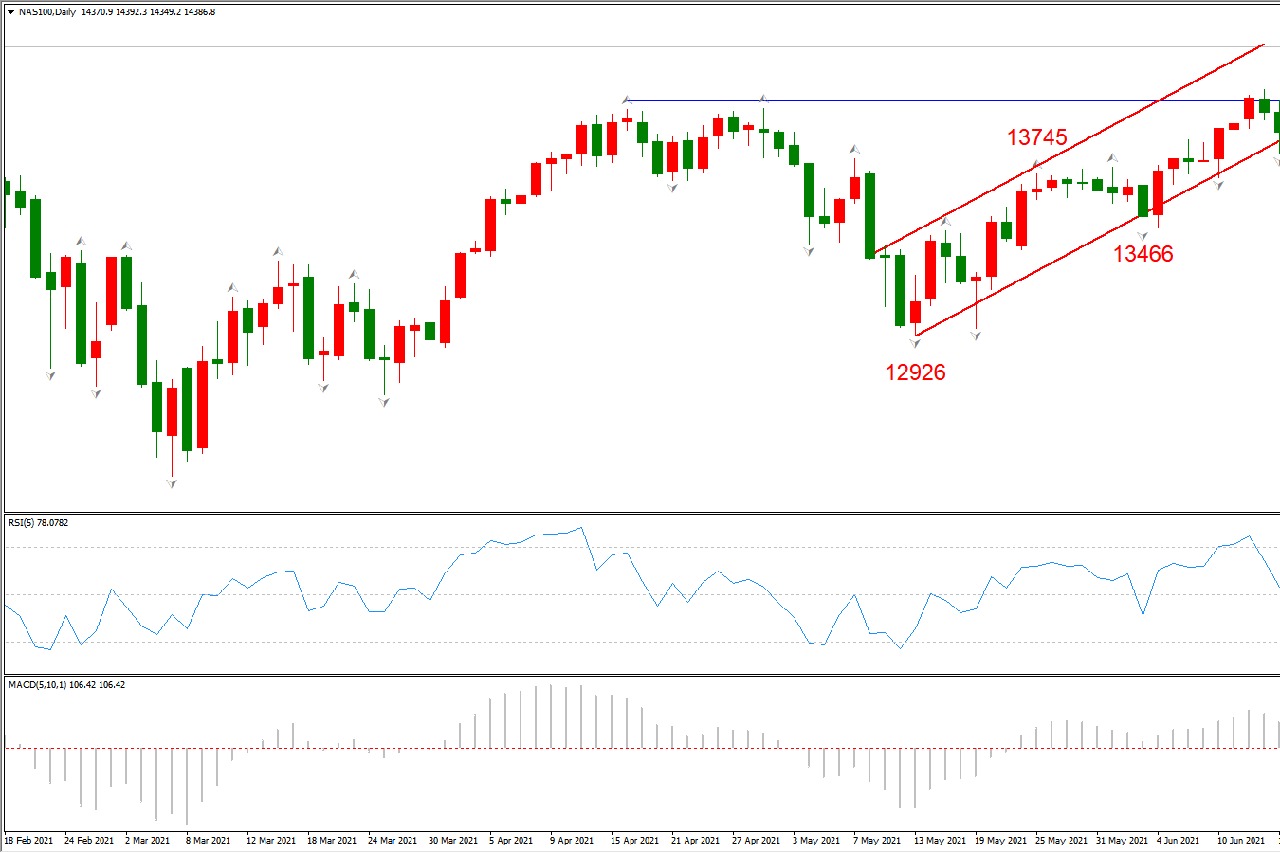Viewport: 1280px width, 853px height.
Task: Click the 18 Feb 2021 date label
Action: (x=30, y=841)
